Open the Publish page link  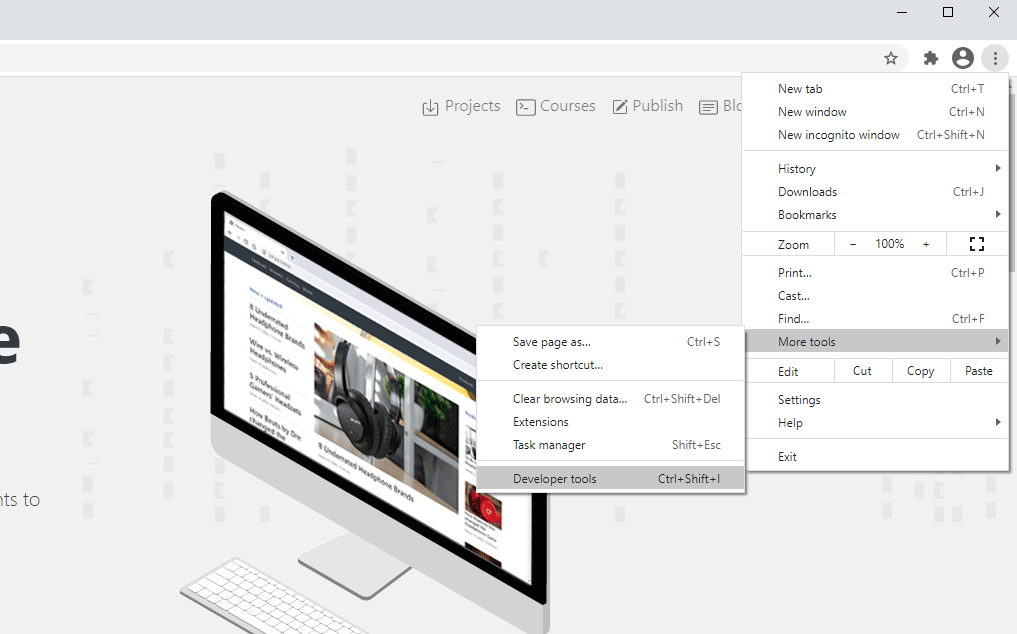658,106
